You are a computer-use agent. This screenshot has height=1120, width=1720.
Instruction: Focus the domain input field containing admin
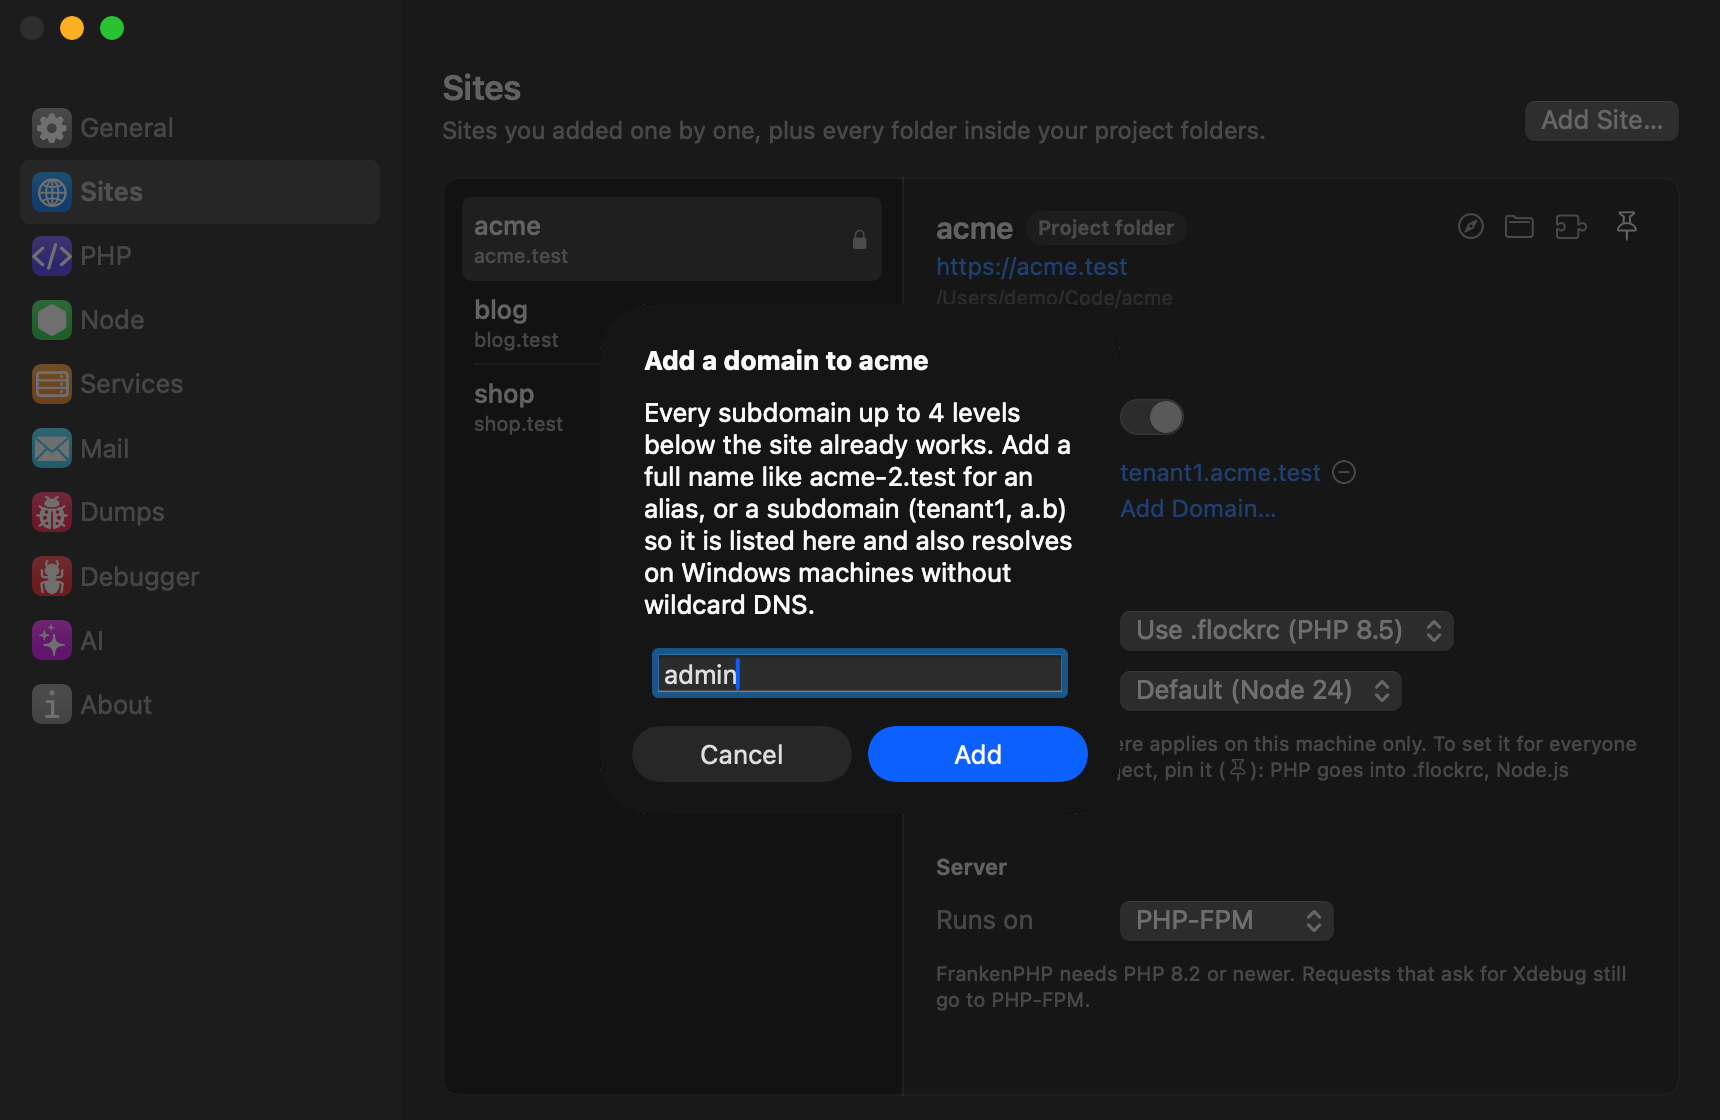tap(860, 674)
